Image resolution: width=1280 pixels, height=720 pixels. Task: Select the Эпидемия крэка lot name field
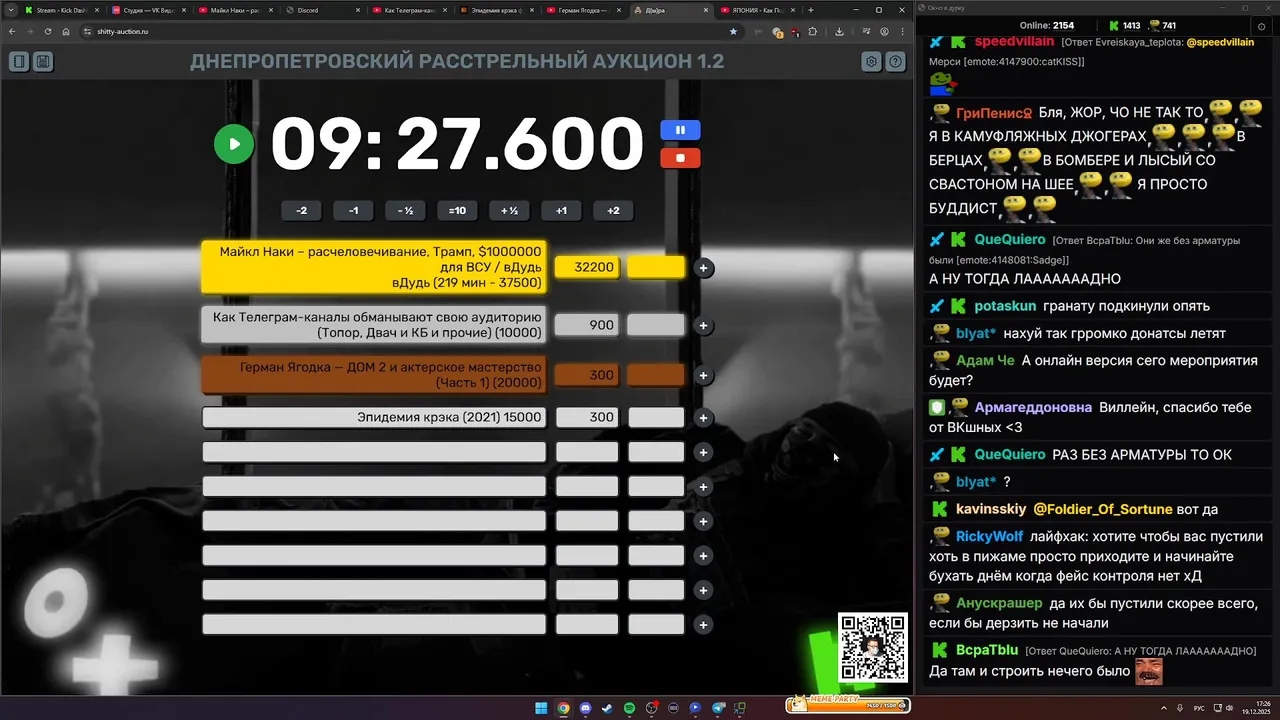point(374,417)
